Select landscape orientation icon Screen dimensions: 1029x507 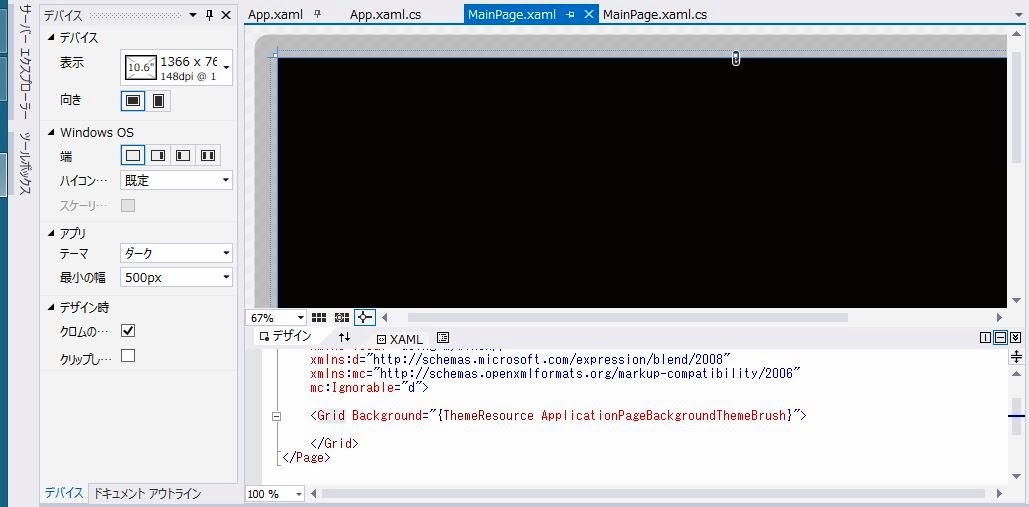pos(132,101)
